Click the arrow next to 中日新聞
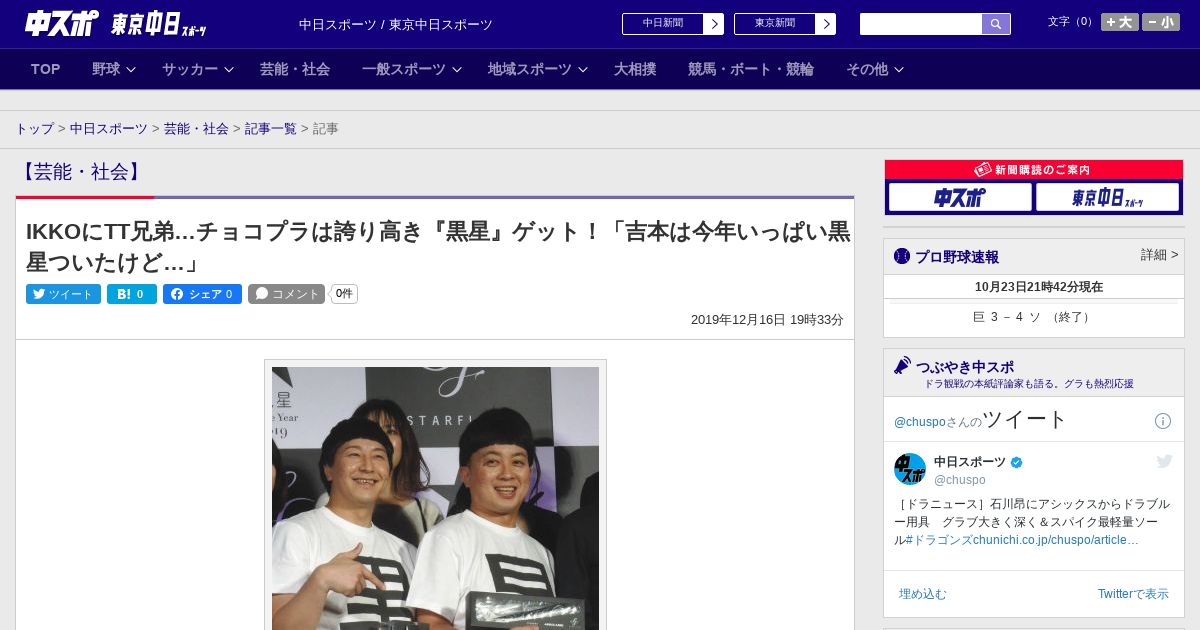The width and height of the screenshot is (1200, 630). pyautogui.click(x=714, y=24)
